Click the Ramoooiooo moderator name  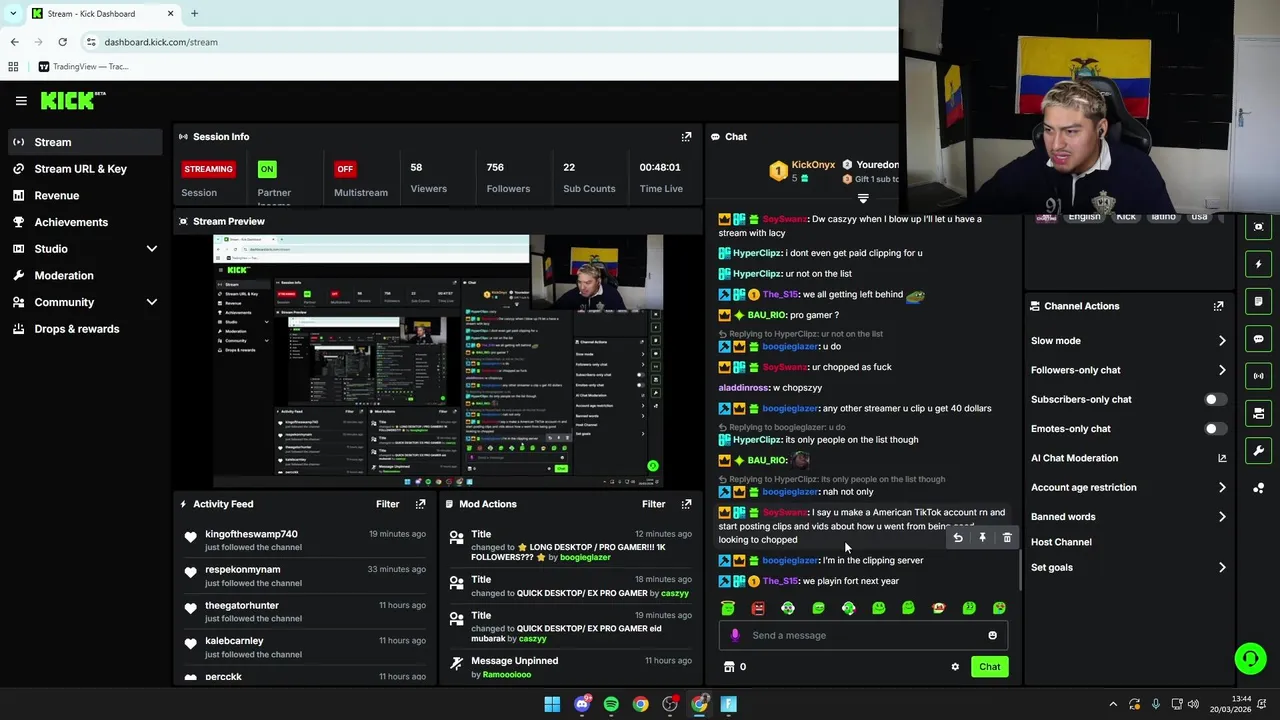[507, 675]
